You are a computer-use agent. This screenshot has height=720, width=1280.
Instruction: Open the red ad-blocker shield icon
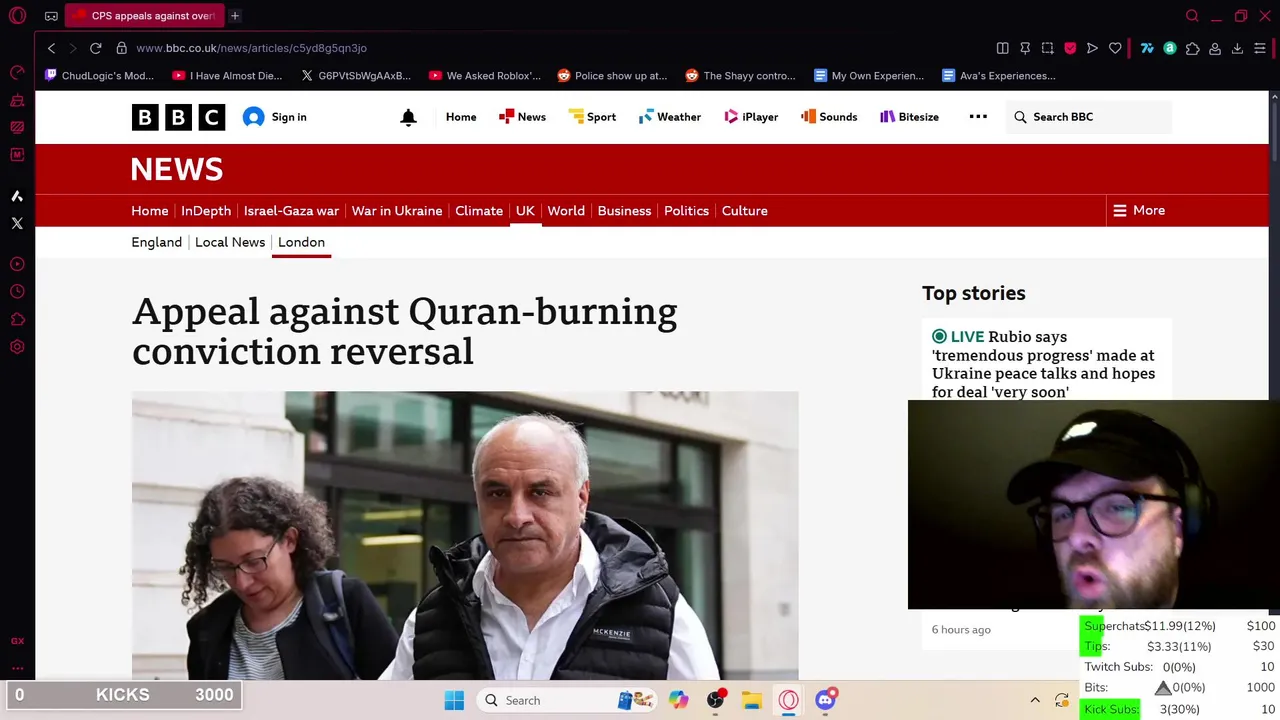tap(1070, 48)
